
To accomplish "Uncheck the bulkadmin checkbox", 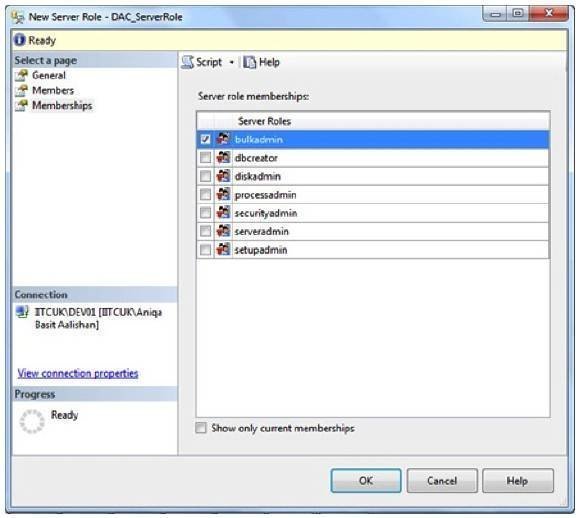I will coord(205,139).
